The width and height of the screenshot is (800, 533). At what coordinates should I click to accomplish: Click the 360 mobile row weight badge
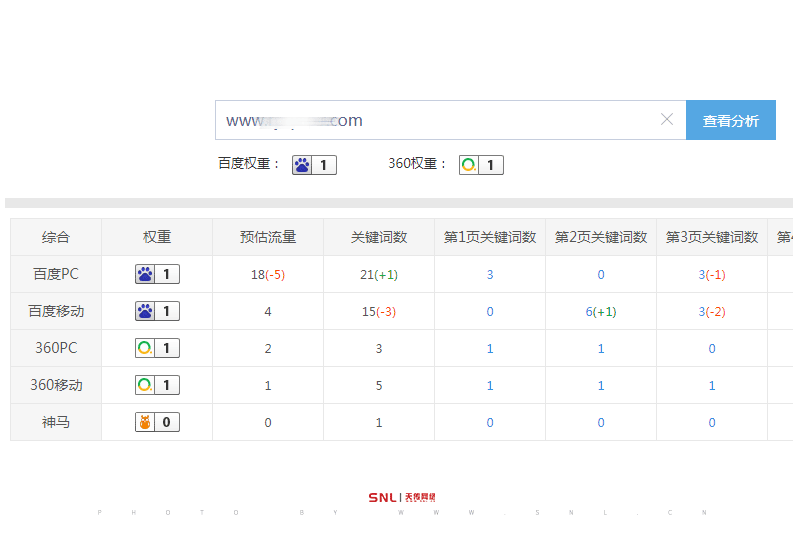pyautogui.click(x=157, y=385)
